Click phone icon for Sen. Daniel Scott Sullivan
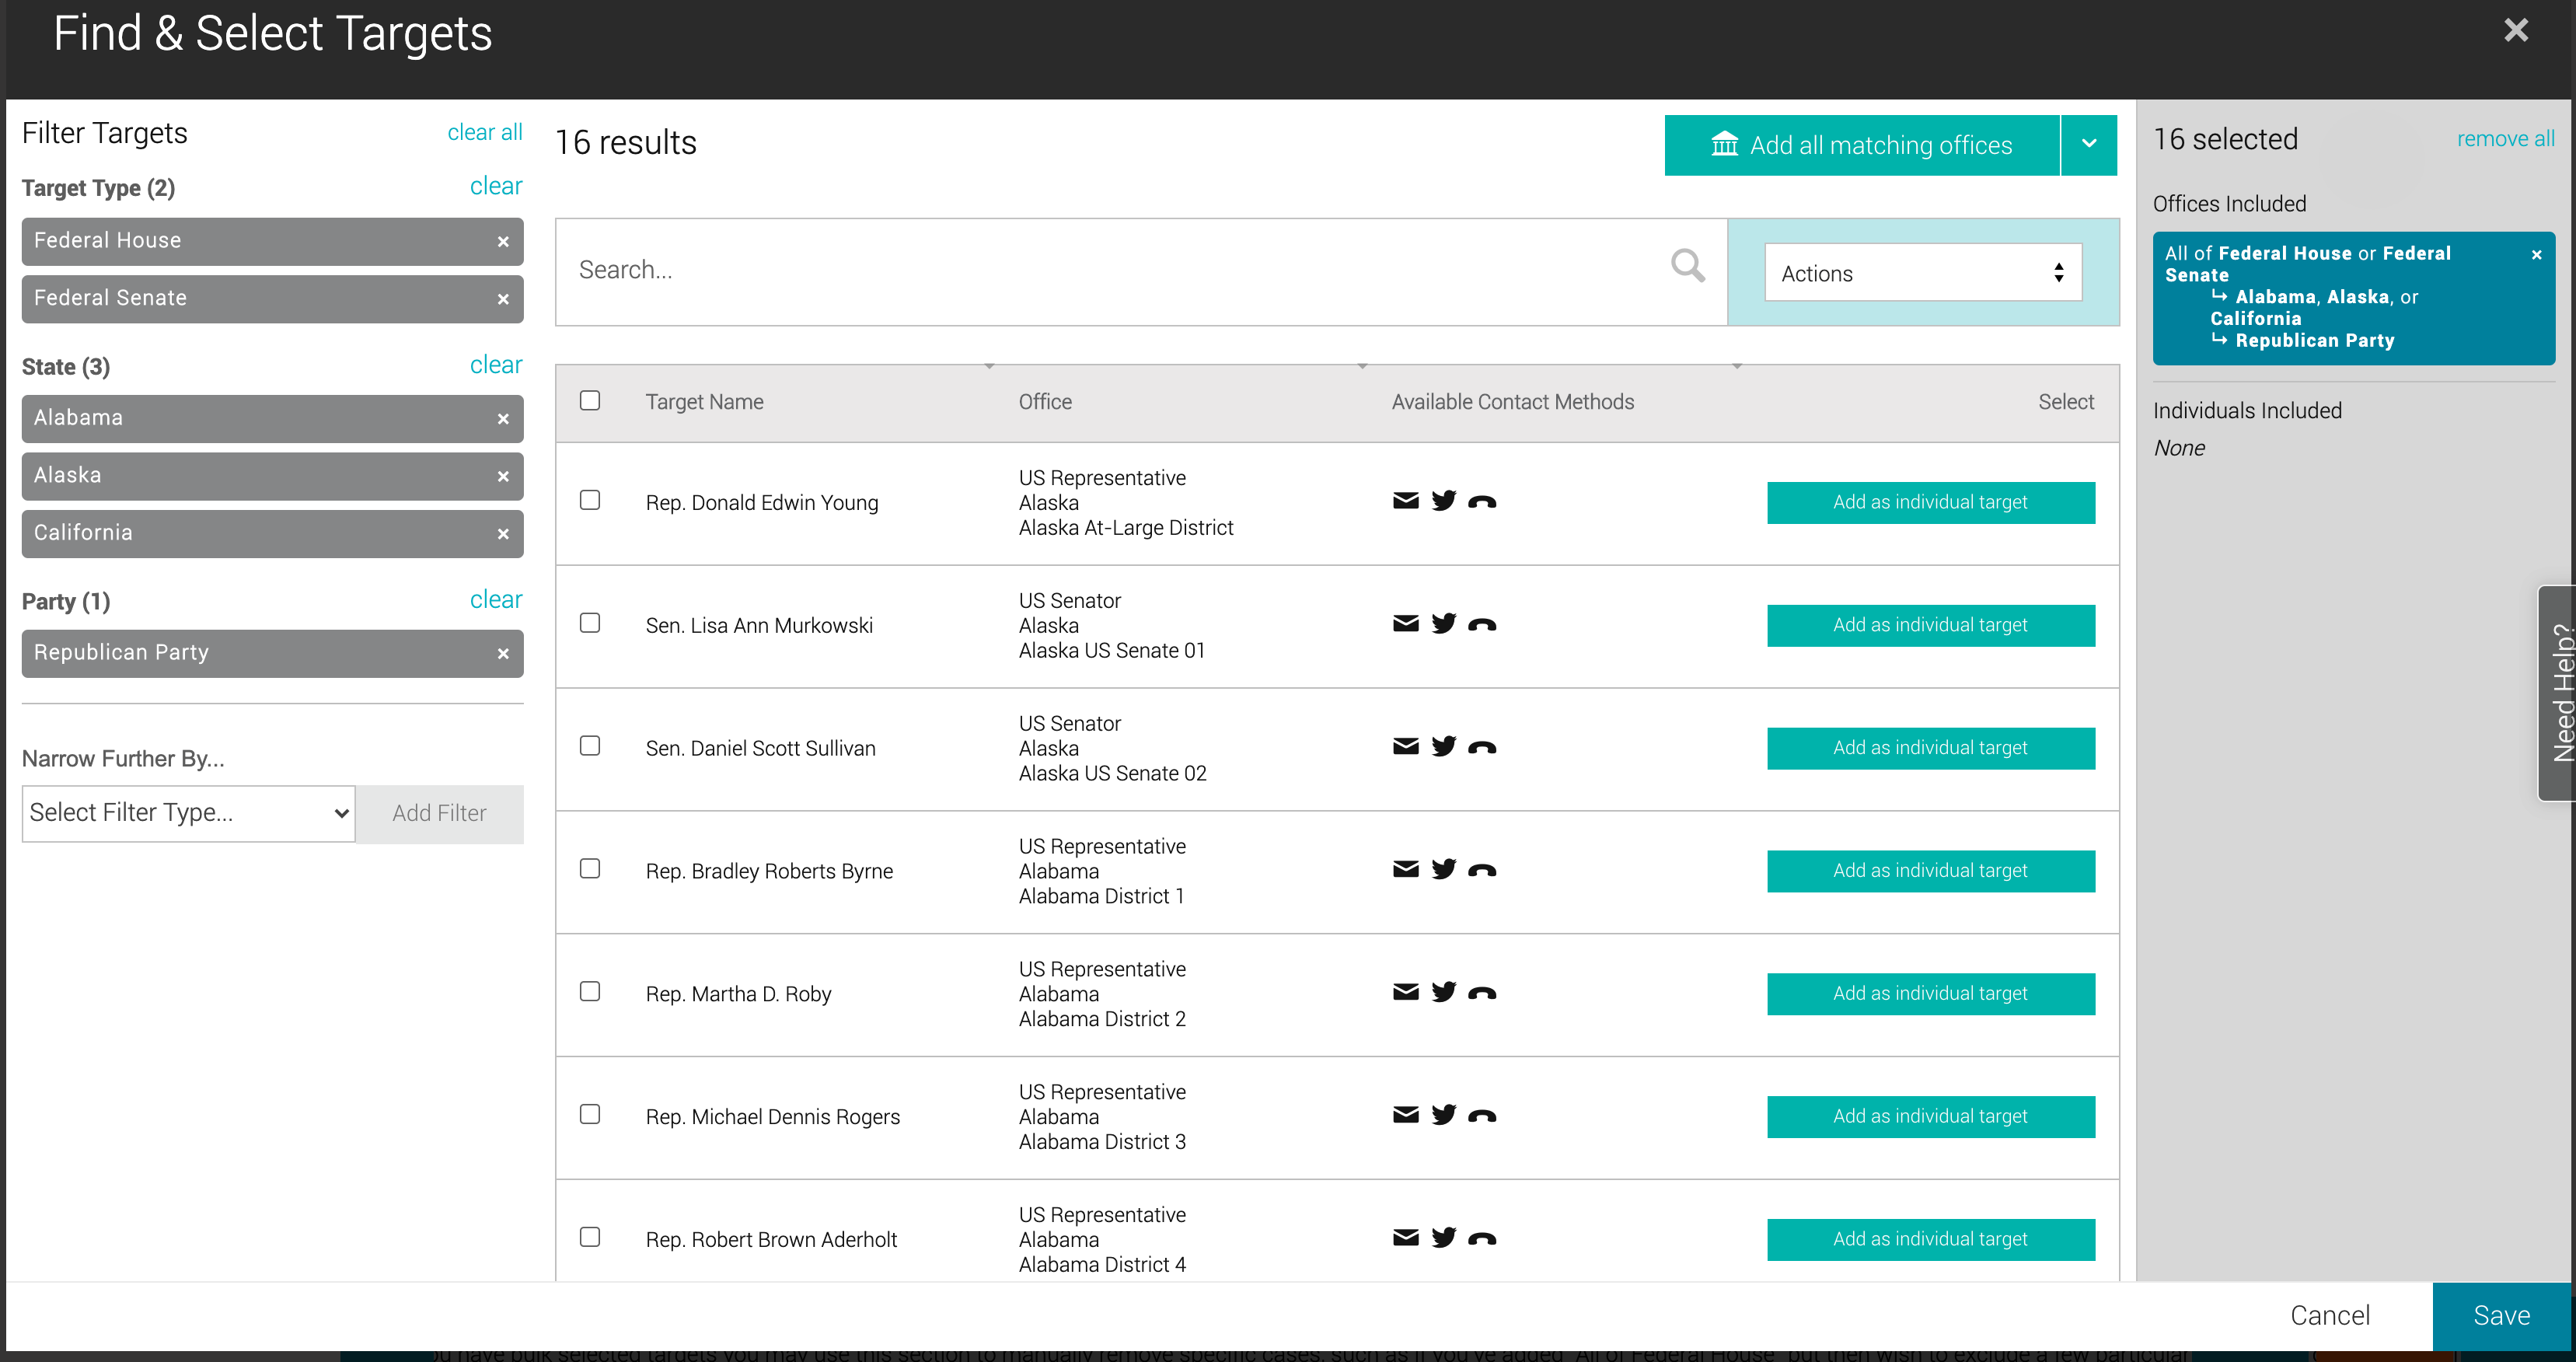This screenshot has height=1362, width=2576. [x=1482, y=748]
